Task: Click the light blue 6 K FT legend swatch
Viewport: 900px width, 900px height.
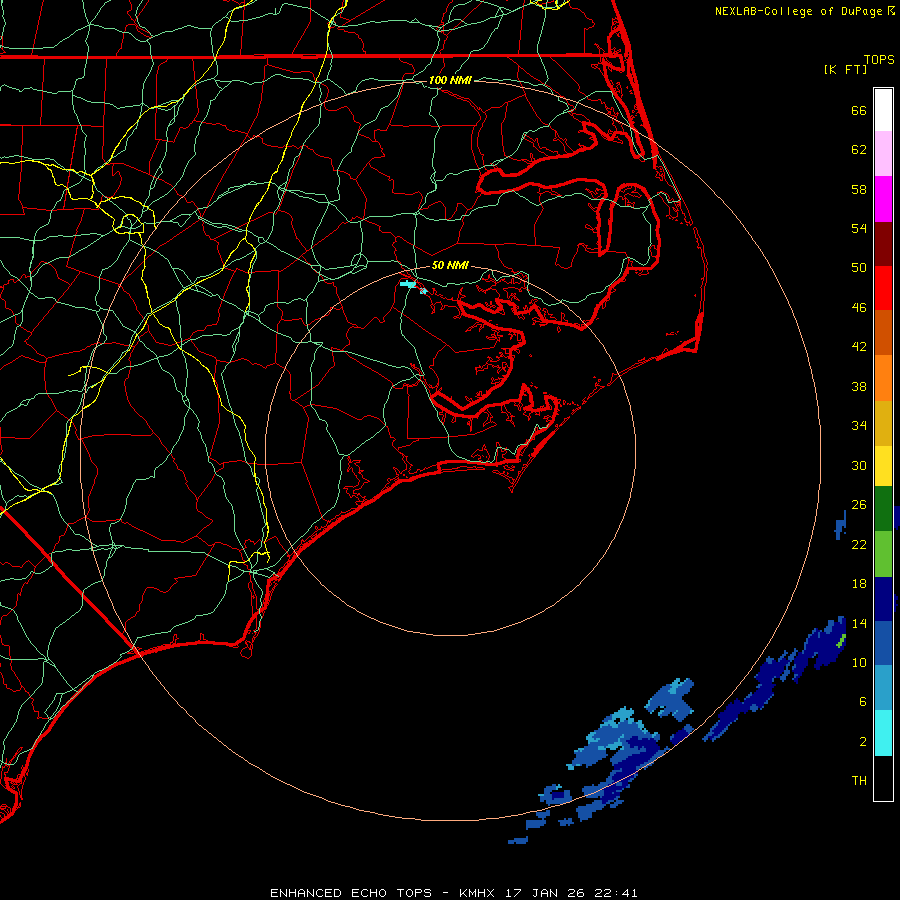Action: (883, 688)
